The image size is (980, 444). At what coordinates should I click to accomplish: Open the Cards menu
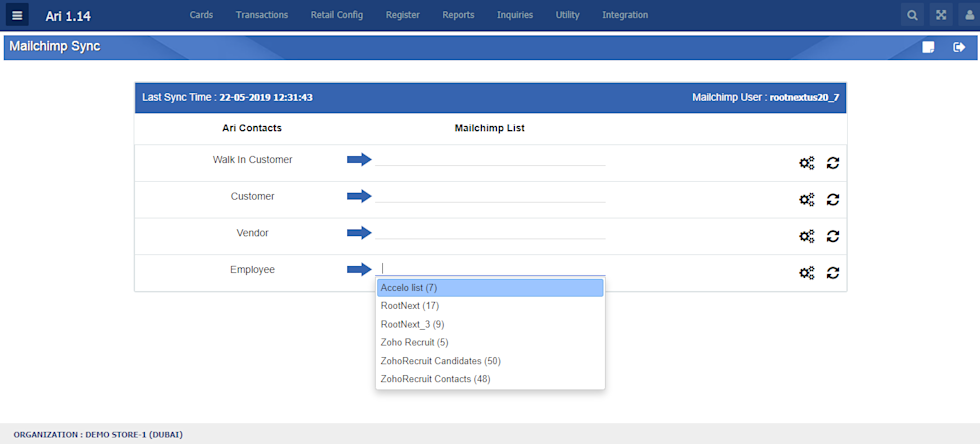coord(201,15)
